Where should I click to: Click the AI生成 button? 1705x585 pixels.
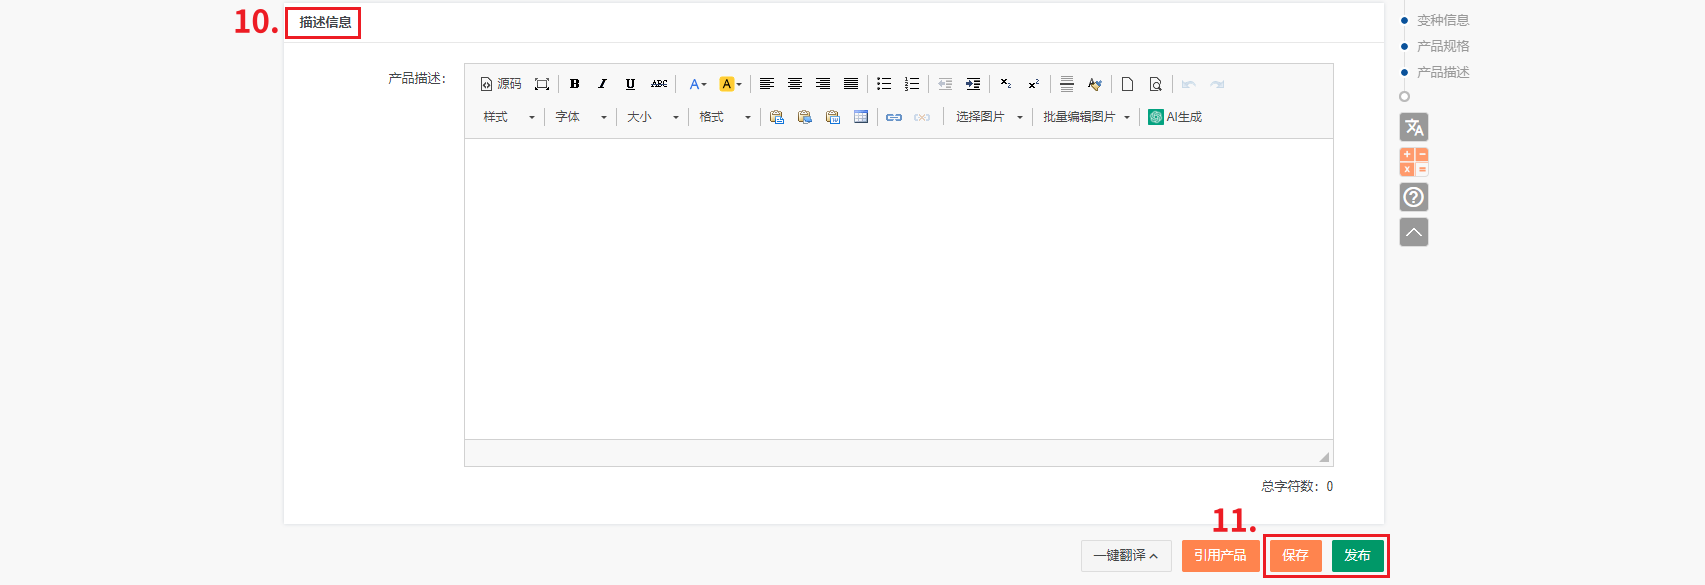click(x=1175, y=117)
